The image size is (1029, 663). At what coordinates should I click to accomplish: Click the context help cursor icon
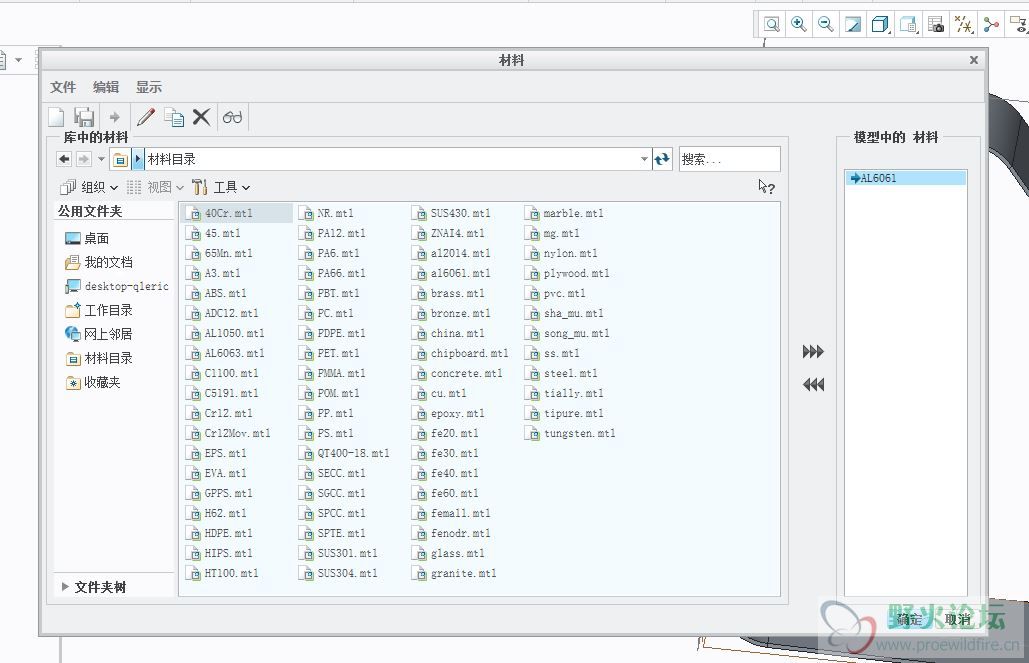pyautogui.click(x=766, y=187)
